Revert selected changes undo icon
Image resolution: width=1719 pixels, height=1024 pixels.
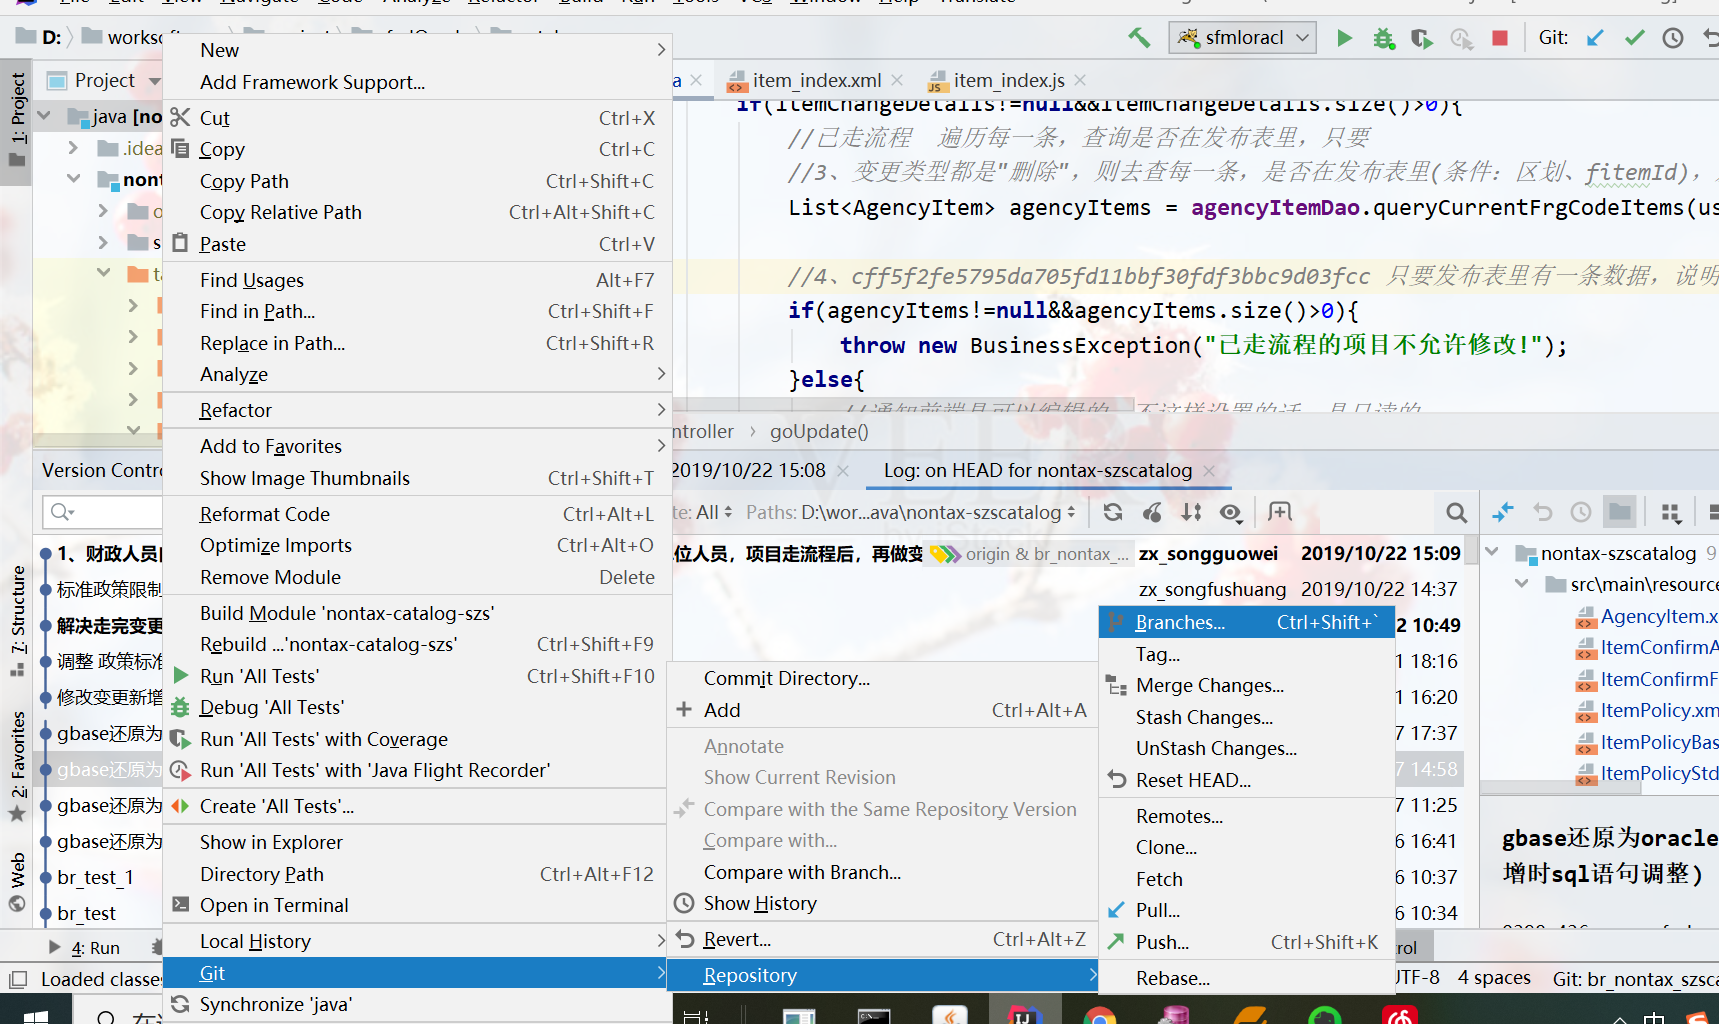coord(1543,512)
